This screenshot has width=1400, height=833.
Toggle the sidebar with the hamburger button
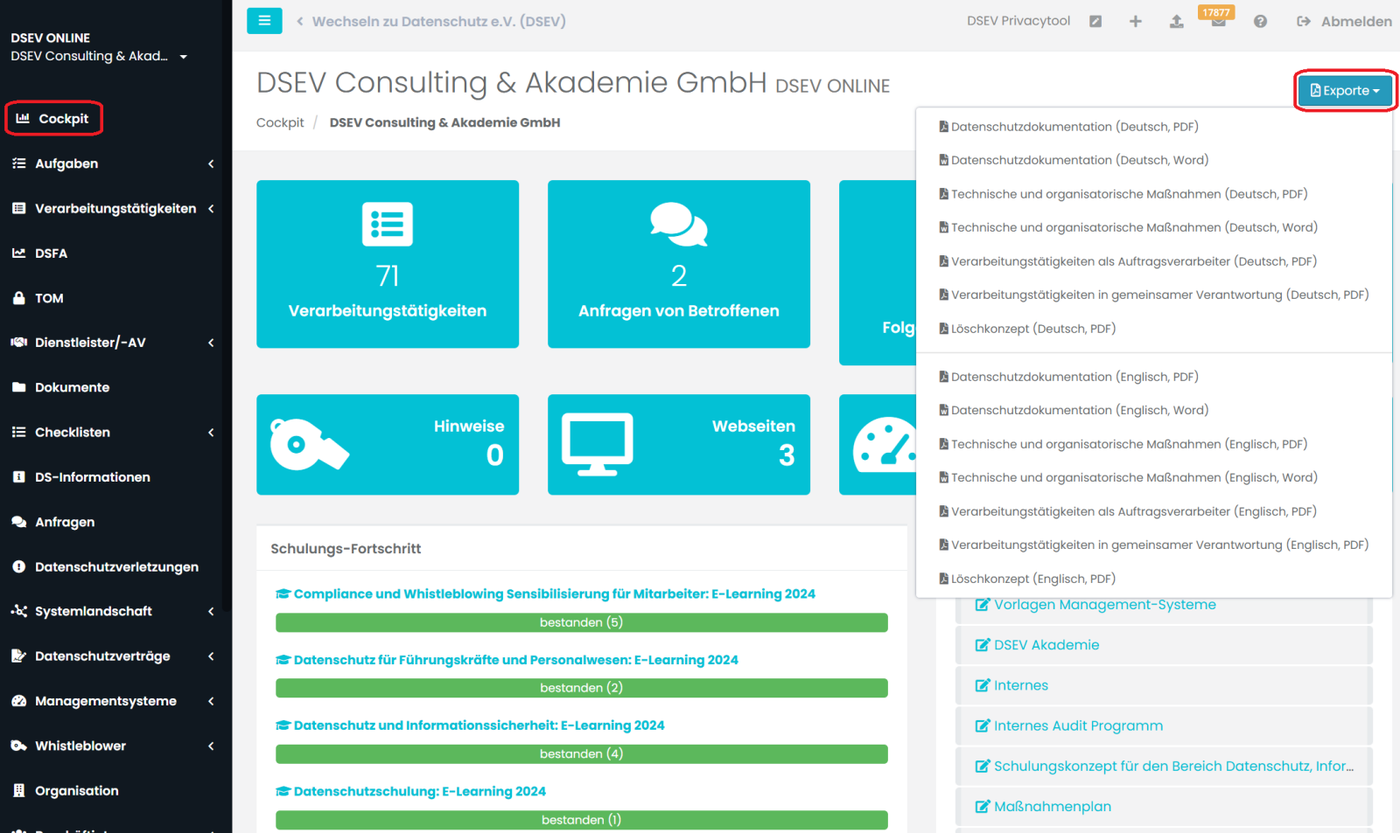[x=265, y=21]
